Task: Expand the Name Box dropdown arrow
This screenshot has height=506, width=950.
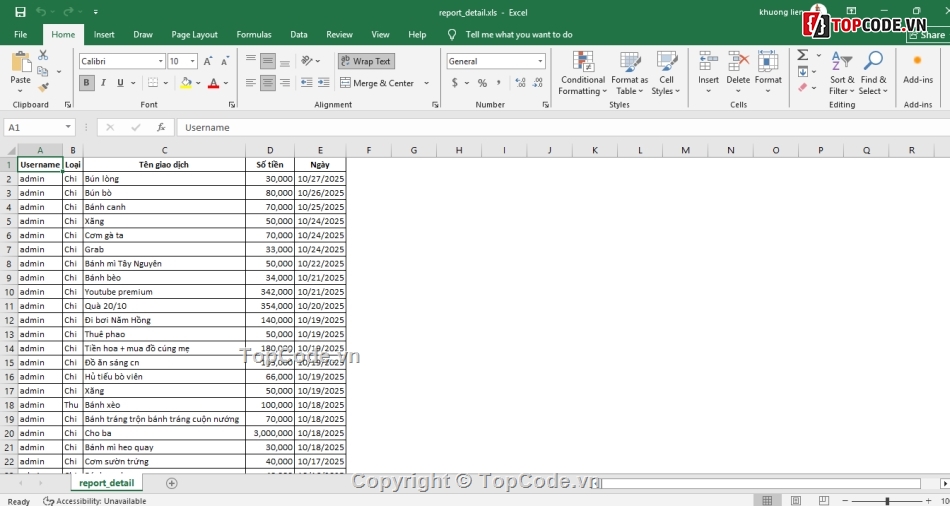Action: tap(68, 127)
